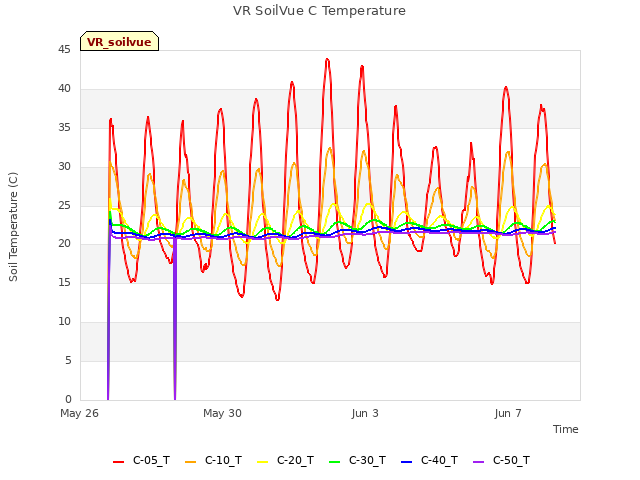Toggle the C-05_T series in legend
Image resolution: width=640 pixels, height=480 pixels.
tap(141, 461)
